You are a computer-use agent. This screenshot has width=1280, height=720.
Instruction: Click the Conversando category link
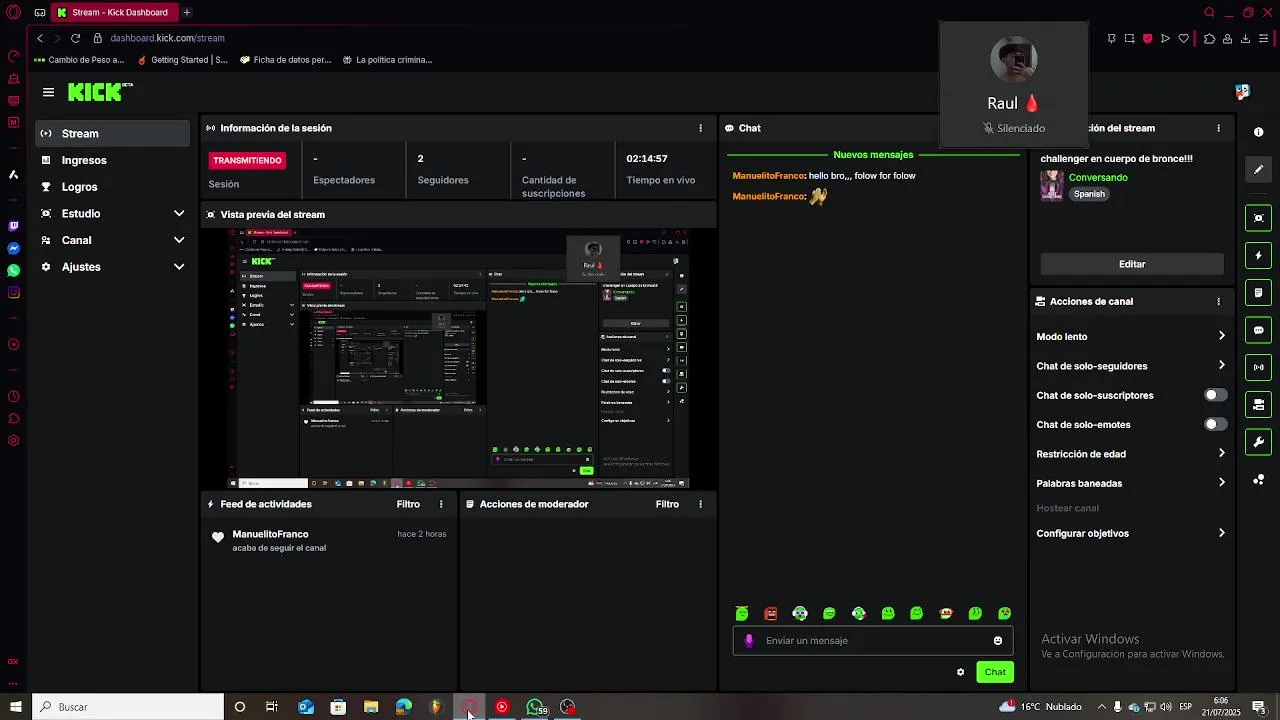pos(1098,178)
